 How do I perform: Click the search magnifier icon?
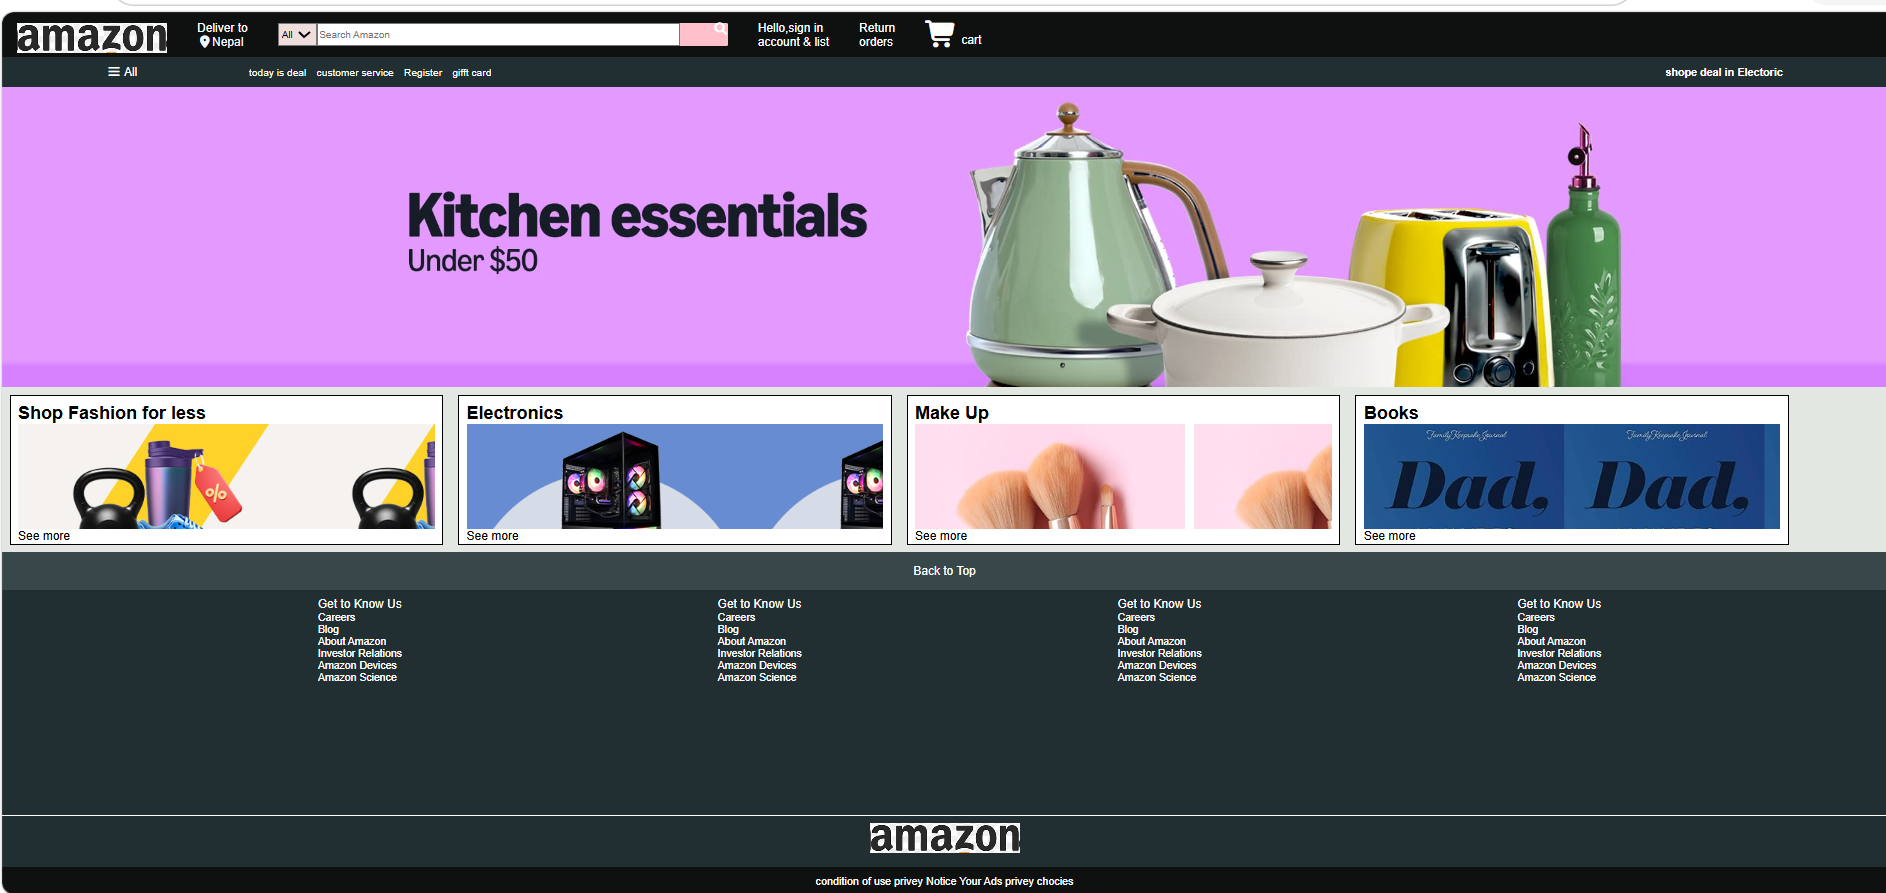pos(719,29)
